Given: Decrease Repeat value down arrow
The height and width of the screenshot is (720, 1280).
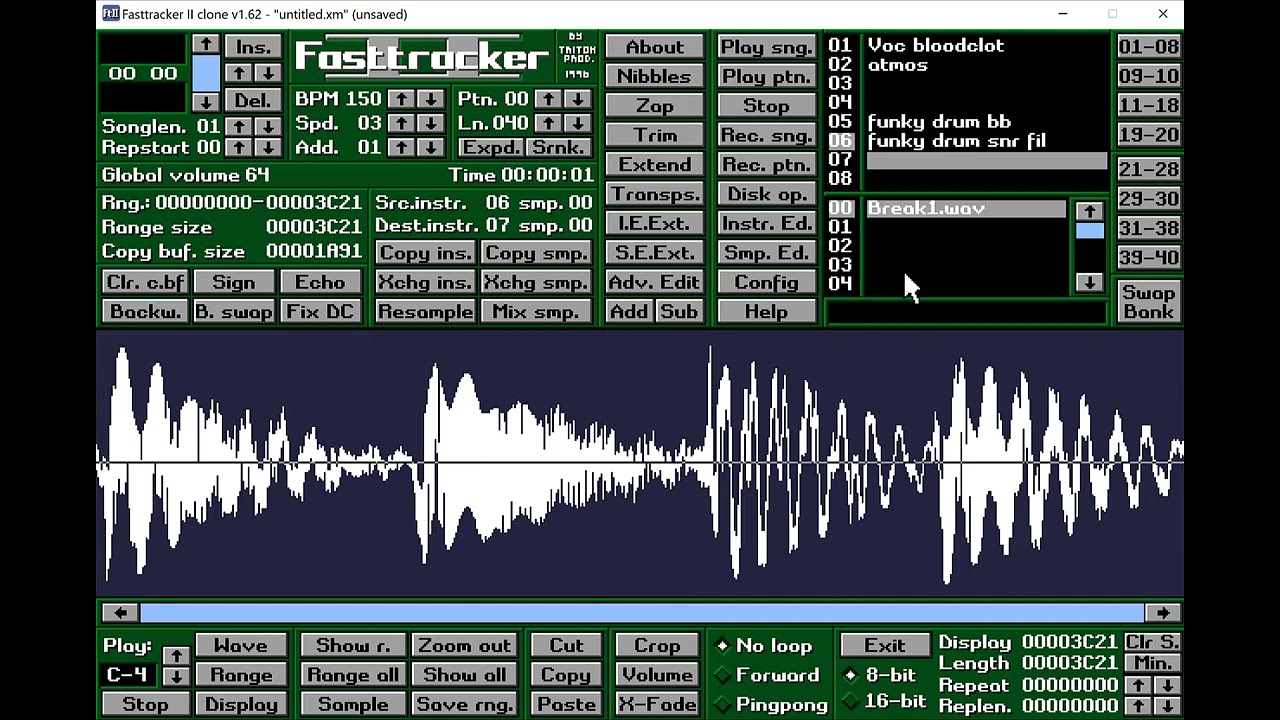Looking at the screenshot, I should point(1167,685).
